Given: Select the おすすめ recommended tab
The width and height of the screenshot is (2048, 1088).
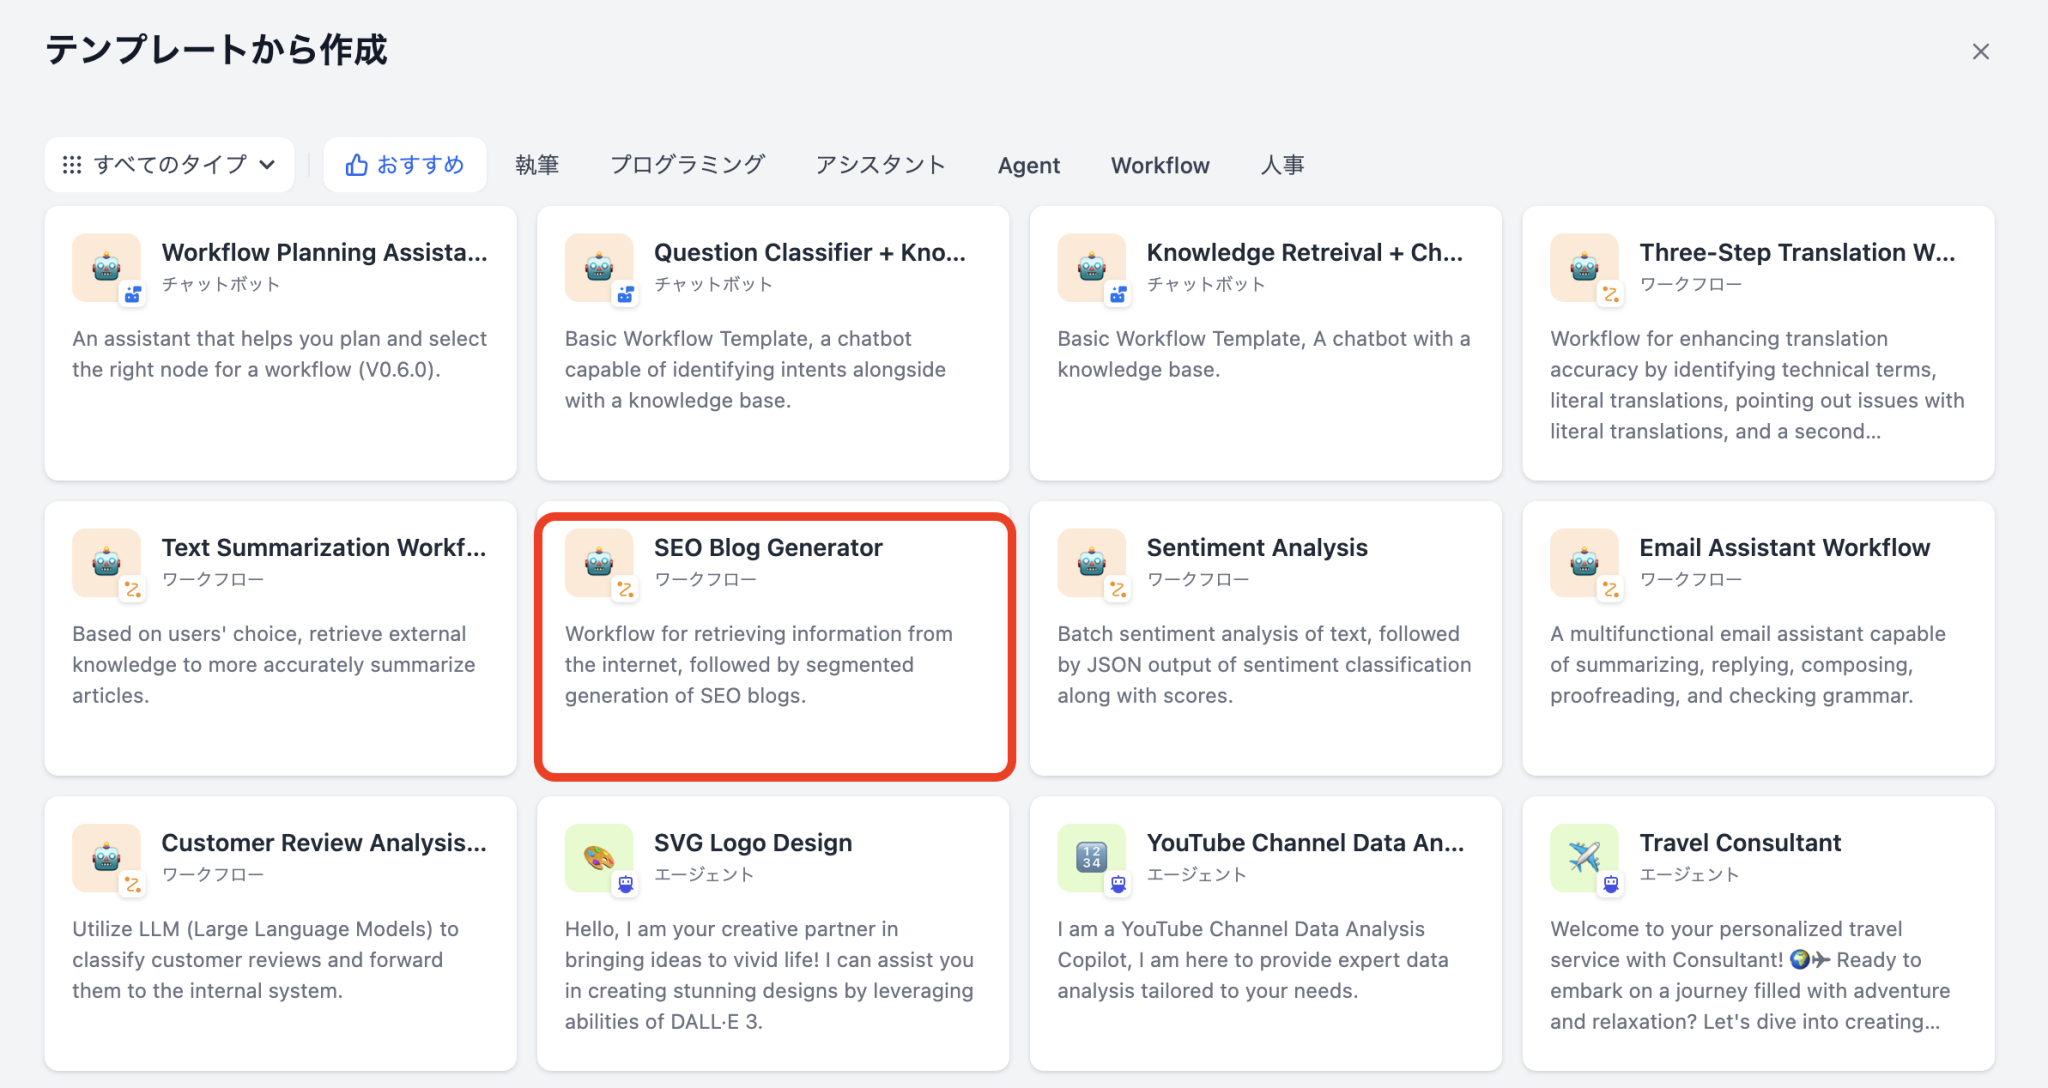Looking at the screenshot, I should (405, 165).
